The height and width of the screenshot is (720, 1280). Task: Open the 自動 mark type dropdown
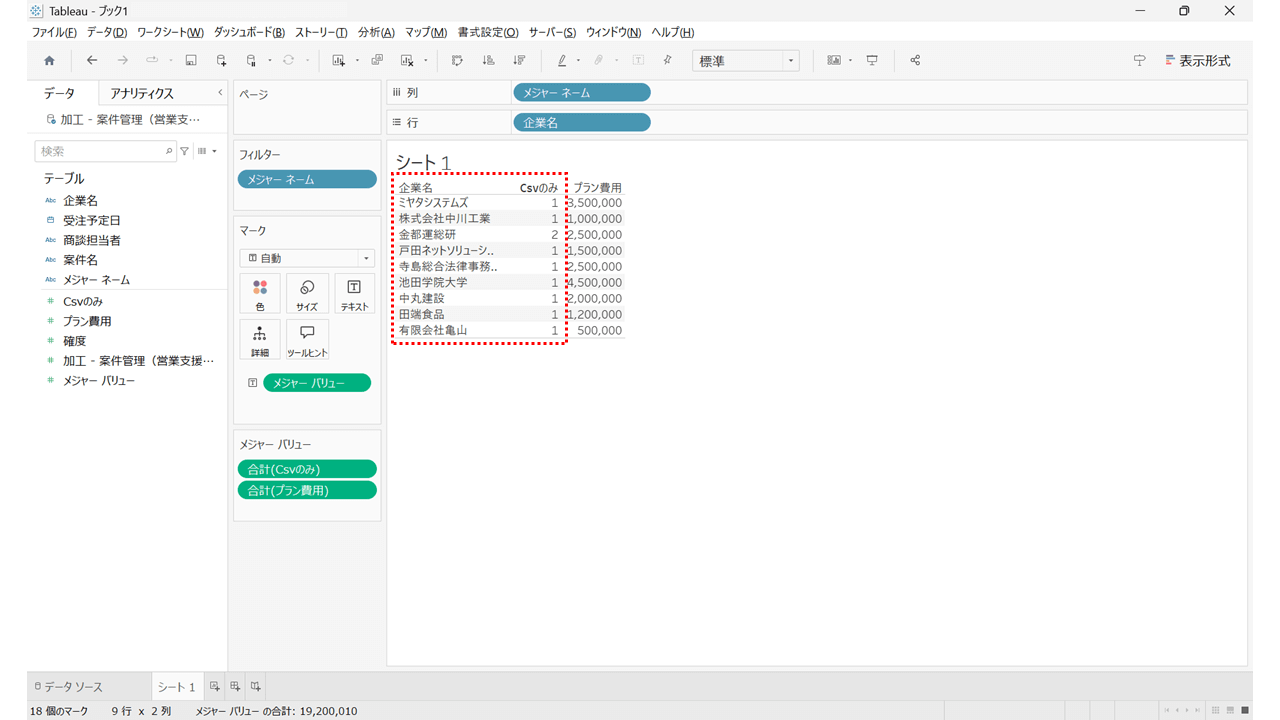[x=307, y=258]
